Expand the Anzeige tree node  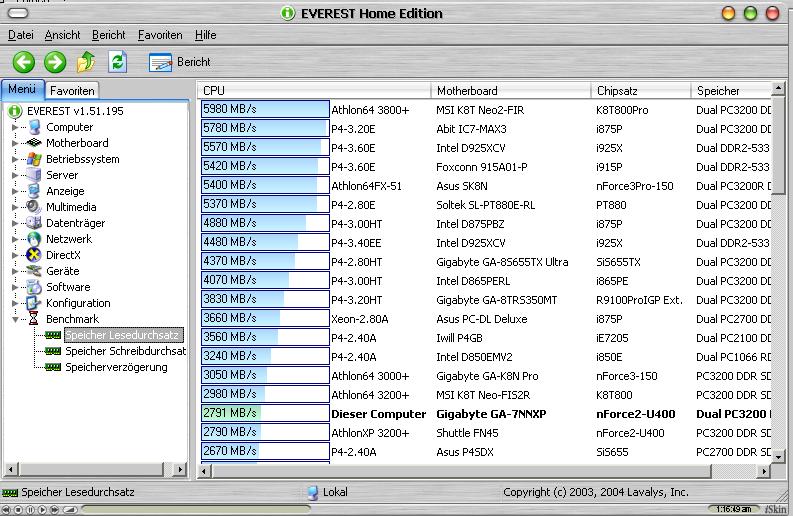[15, 191]
